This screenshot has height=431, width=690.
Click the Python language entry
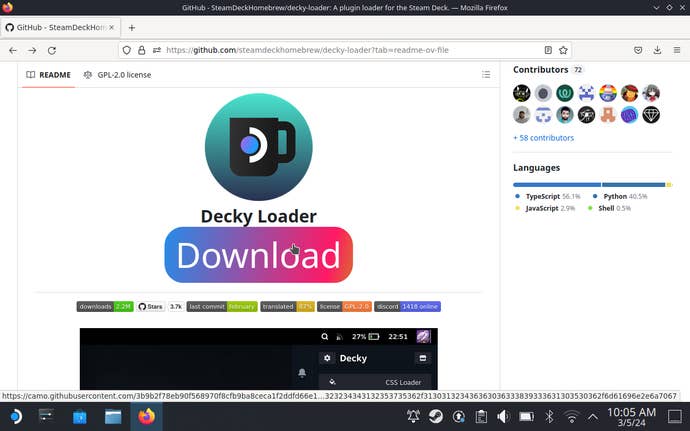[620, 196]
